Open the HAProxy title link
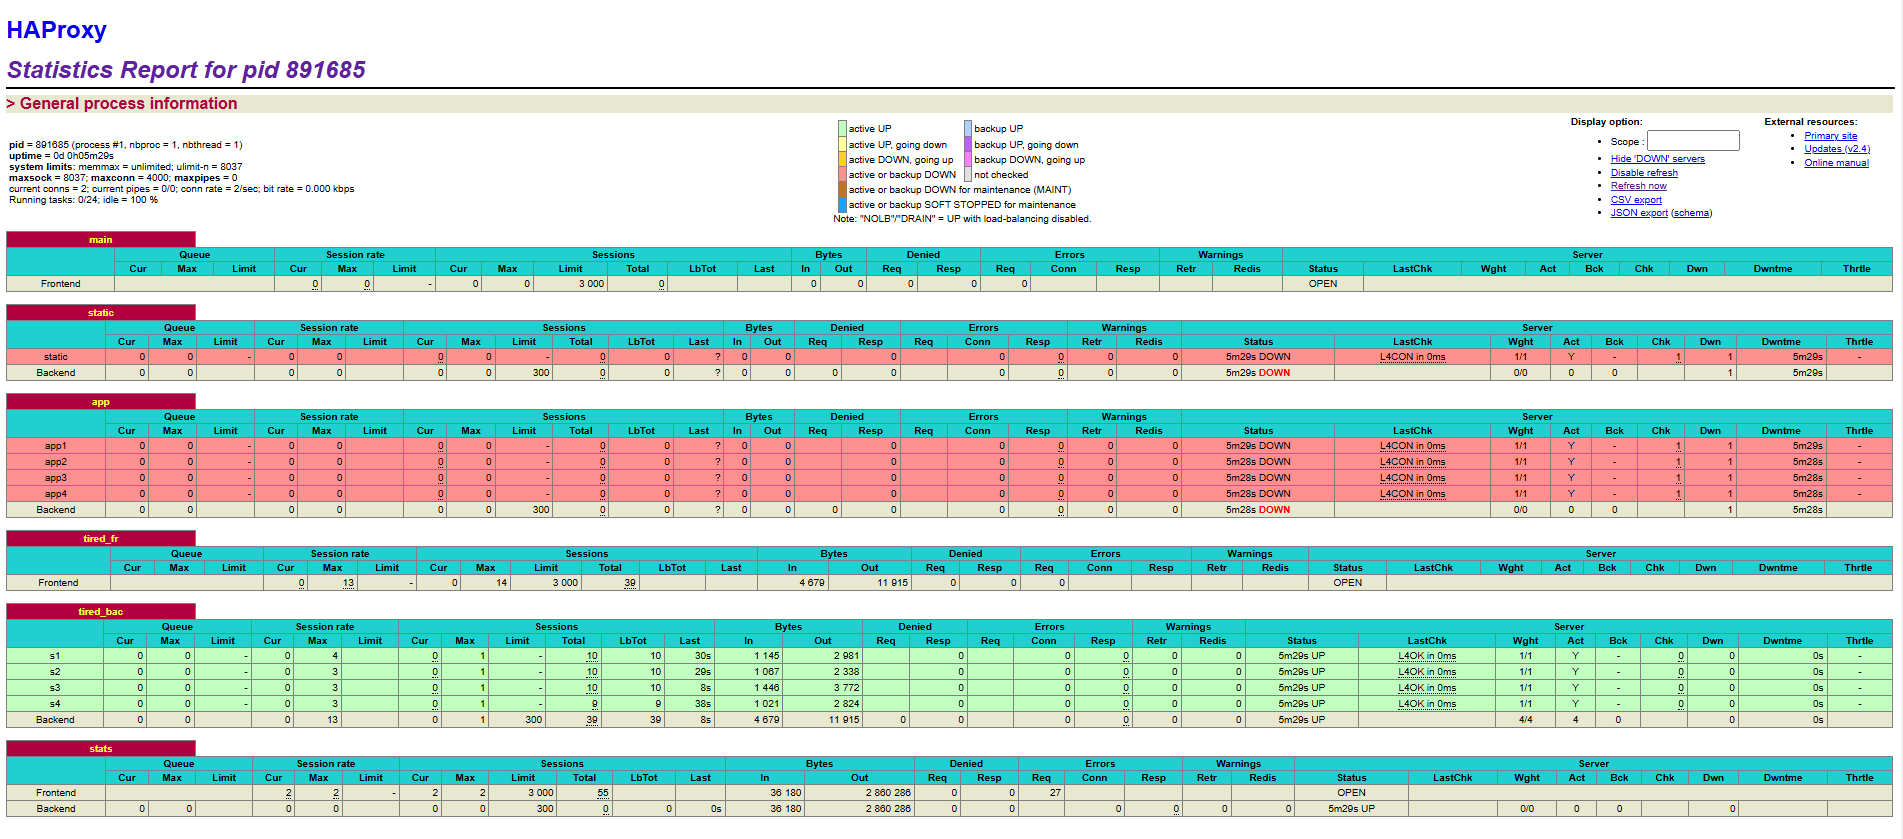This screenshot has width=1903, height=839. [56, 30]
